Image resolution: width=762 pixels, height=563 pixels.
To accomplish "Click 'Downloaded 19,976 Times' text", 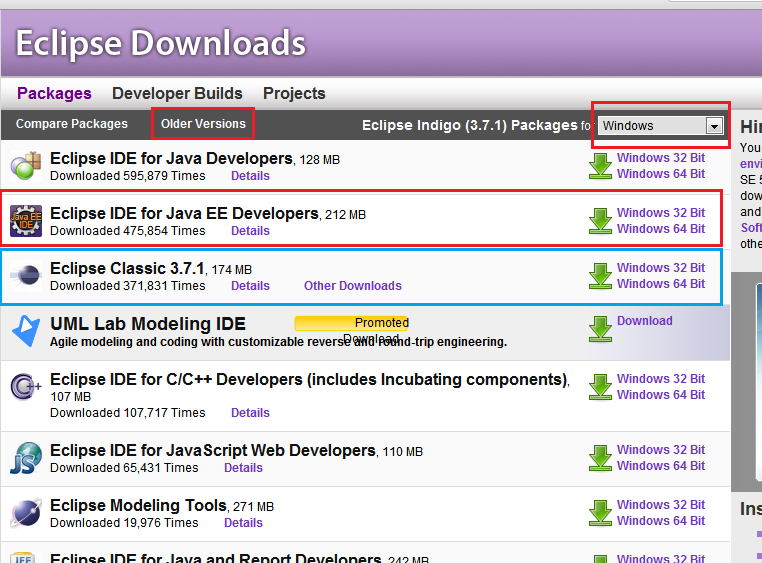I will click(x=124, y=523).
